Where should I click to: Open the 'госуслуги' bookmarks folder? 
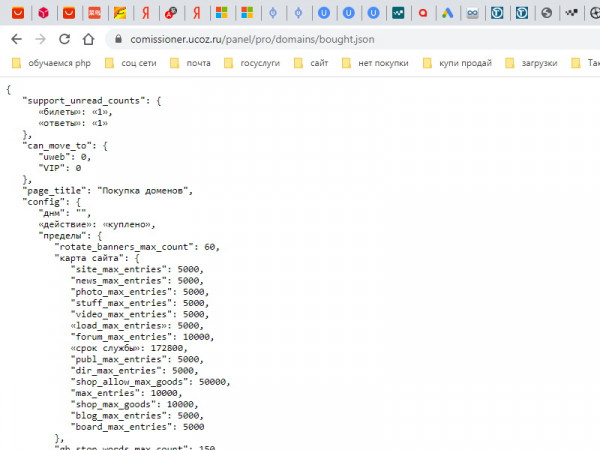tap(252, 63)
